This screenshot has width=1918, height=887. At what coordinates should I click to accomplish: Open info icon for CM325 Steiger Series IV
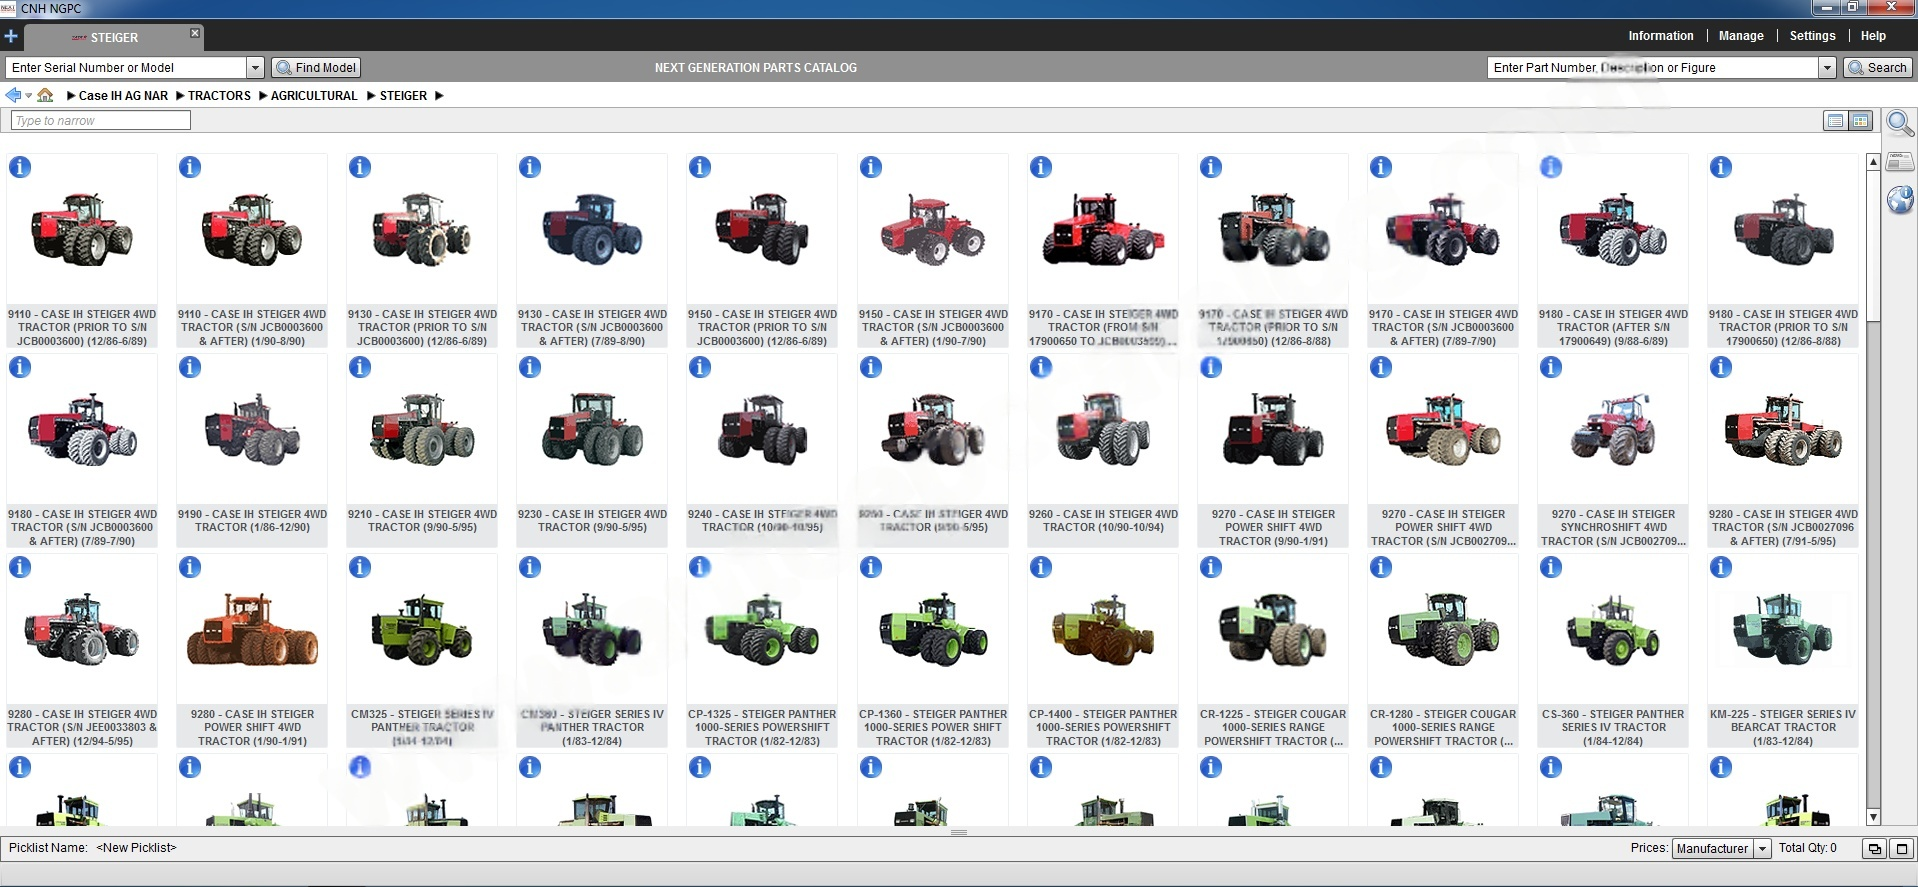360,568
